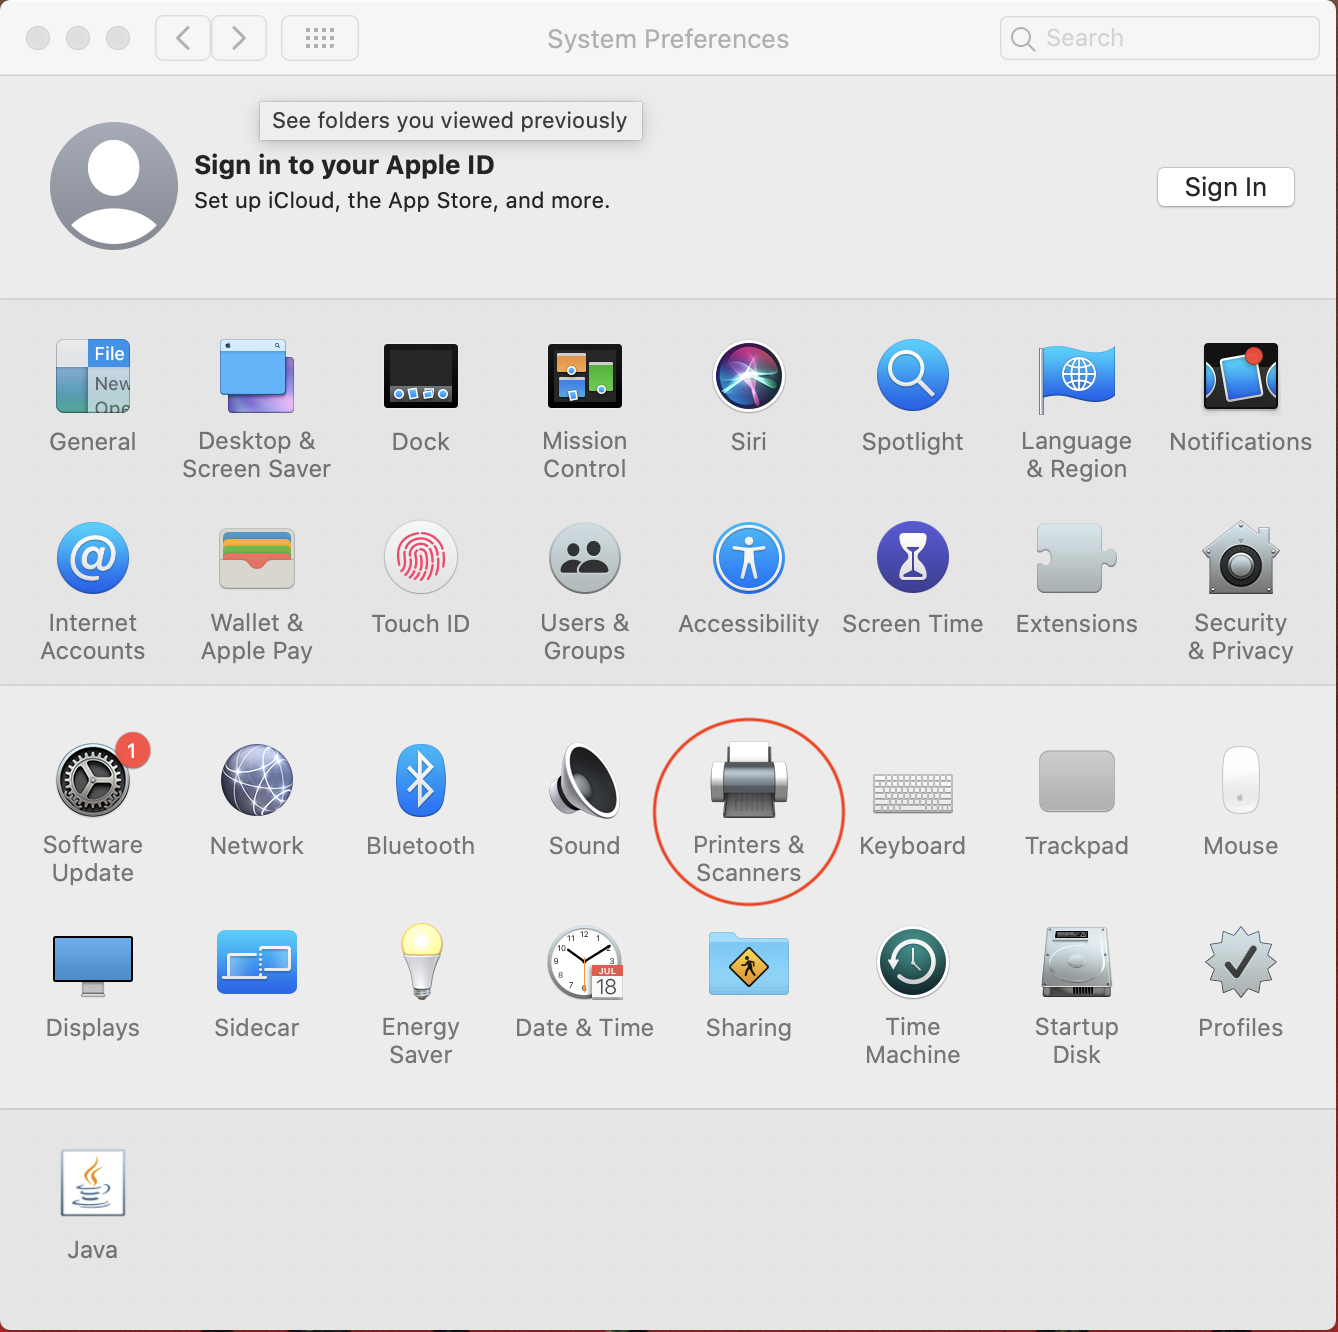Click the Apple ID avatar picture
The image size is (1338, 1332).
point(114,186)
